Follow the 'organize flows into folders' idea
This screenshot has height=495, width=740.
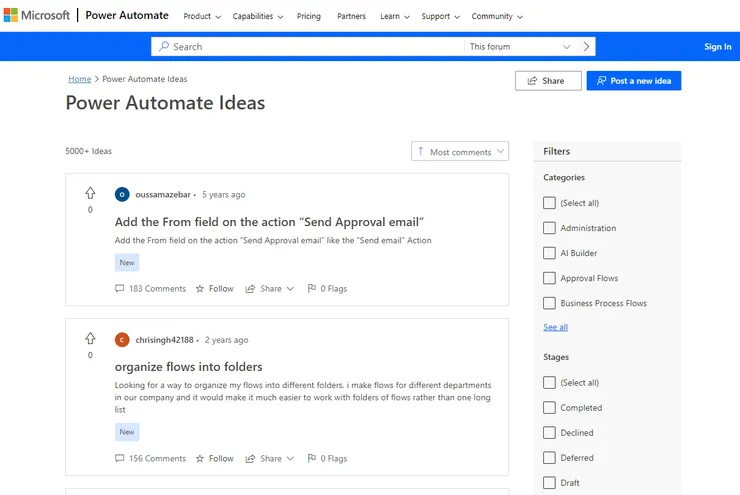click(214, 459)
